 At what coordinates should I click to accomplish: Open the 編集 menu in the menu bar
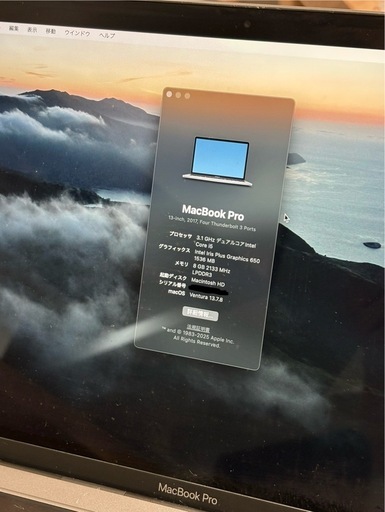point(14,28)
